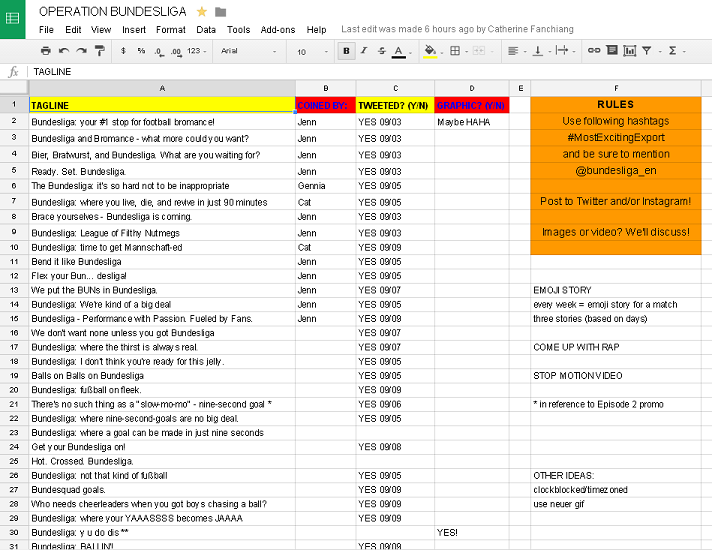Screen dimensions: 712x550
Task: Select the Paint format tool
Action: pyautogui.click(x=99, y=51)
